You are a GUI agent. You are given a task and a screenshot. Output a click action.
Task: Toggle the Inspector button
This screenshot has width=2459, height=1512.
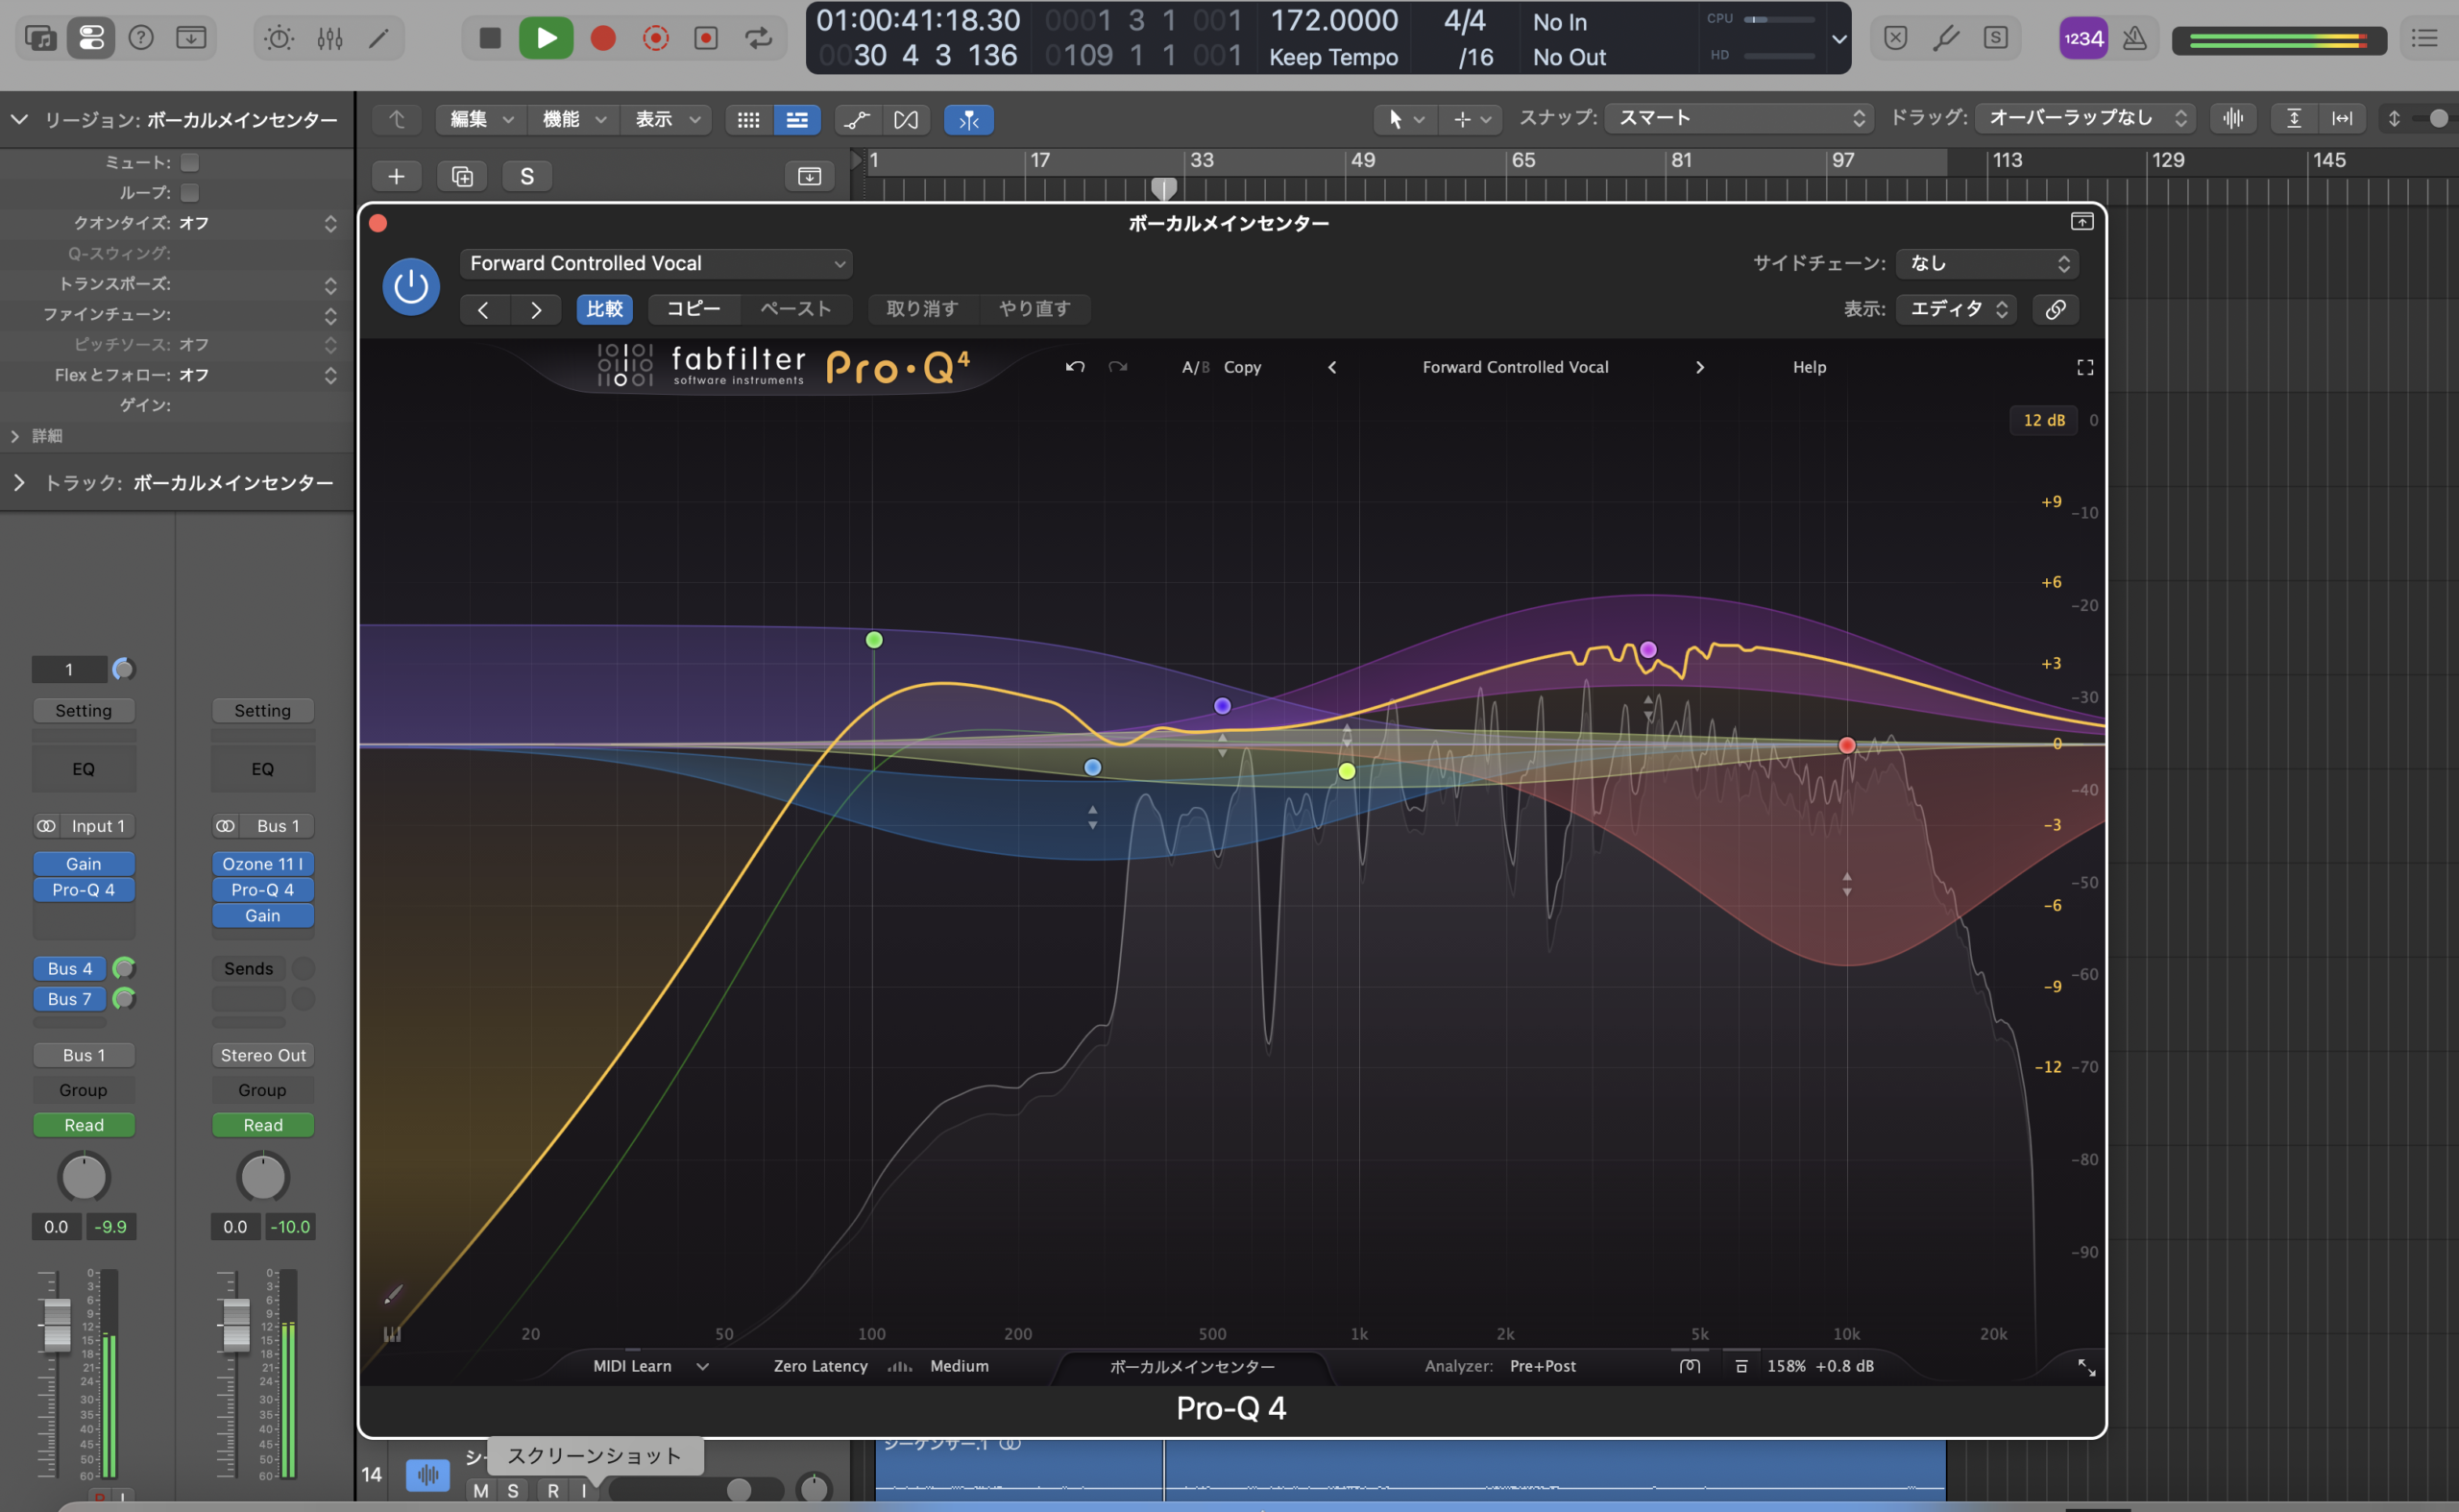[x=91, y=38]
